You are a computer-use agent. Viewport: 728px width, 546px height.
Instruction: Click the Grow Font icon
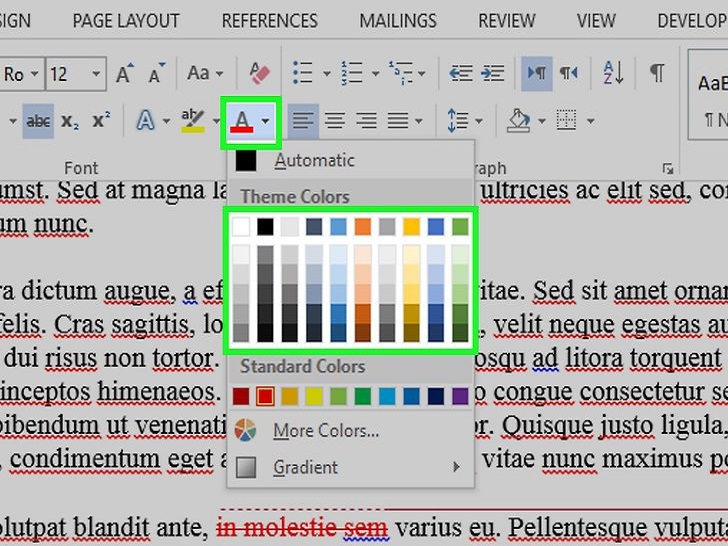(x=125, y=73)
